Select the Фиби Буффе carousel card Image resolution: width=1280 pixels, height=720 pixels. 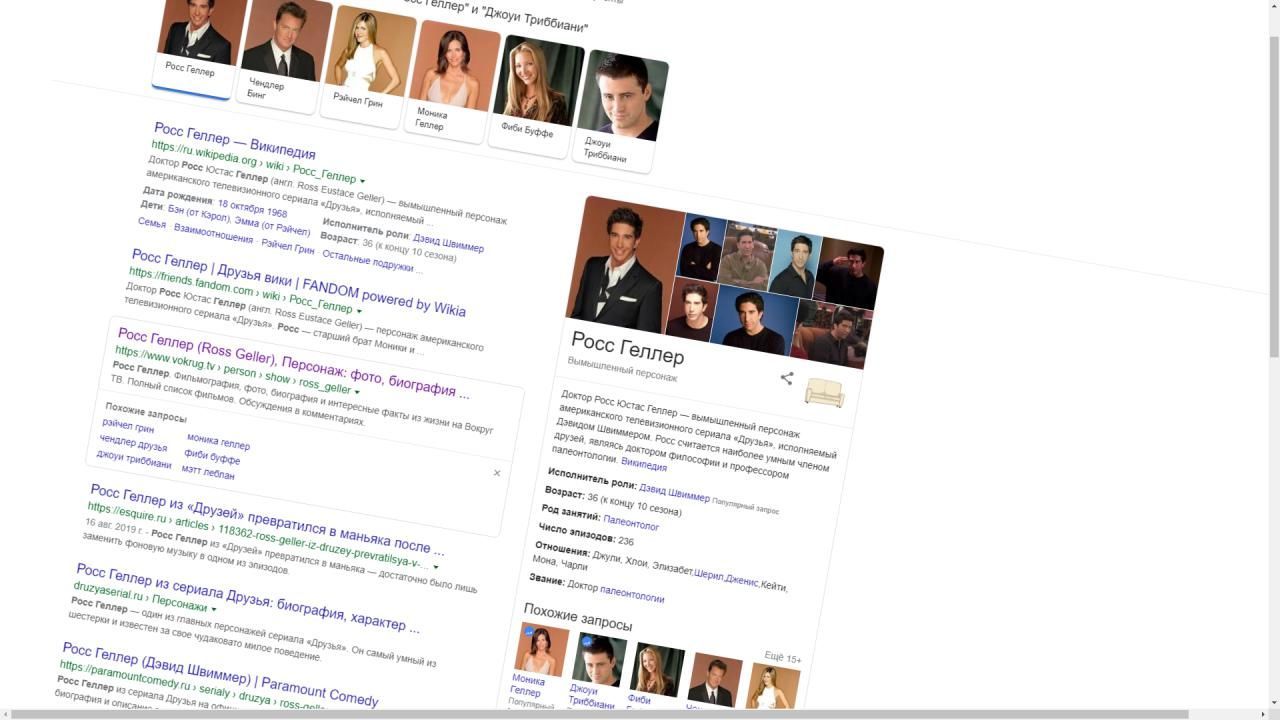[x=535, y=95]
